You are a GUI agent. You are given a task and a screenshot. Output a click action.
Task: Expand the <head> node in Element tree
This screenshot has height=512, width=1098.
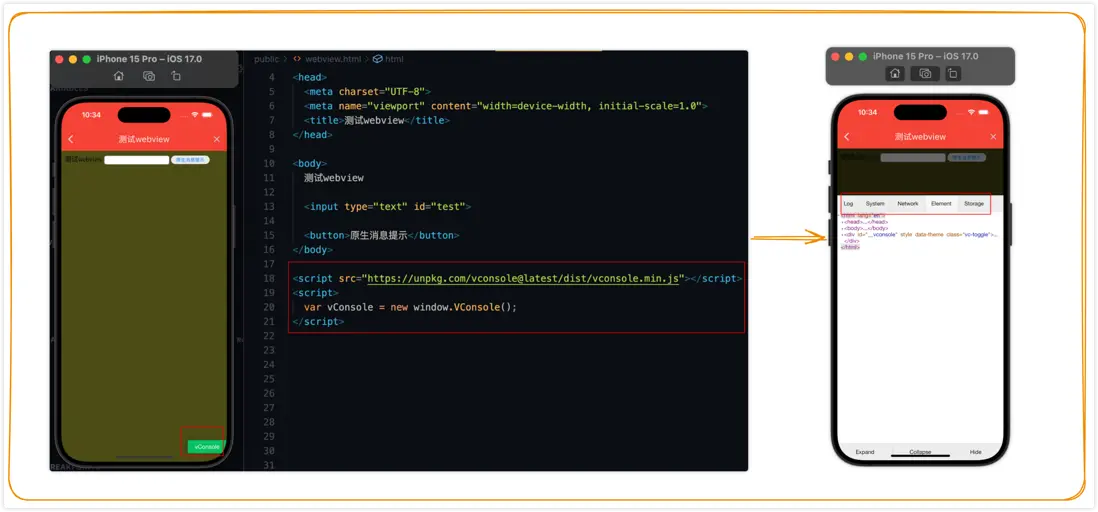pyautogui.click(x=864, y=221)
